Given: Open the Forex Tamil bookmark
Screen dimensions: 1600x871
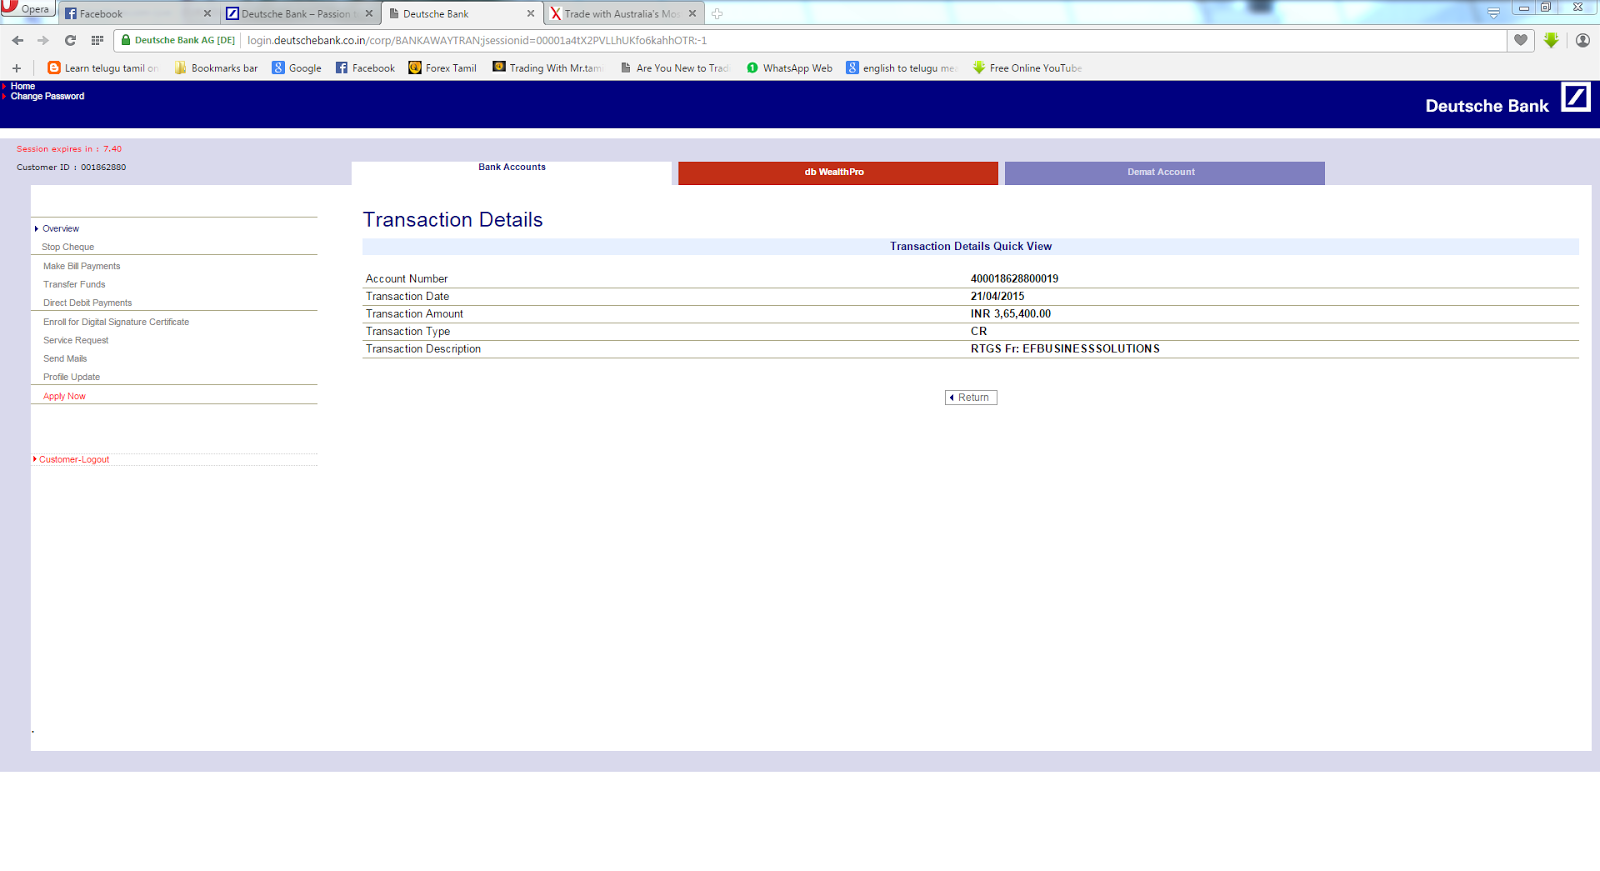Looking at the screenshot, I should click(443, 68).
